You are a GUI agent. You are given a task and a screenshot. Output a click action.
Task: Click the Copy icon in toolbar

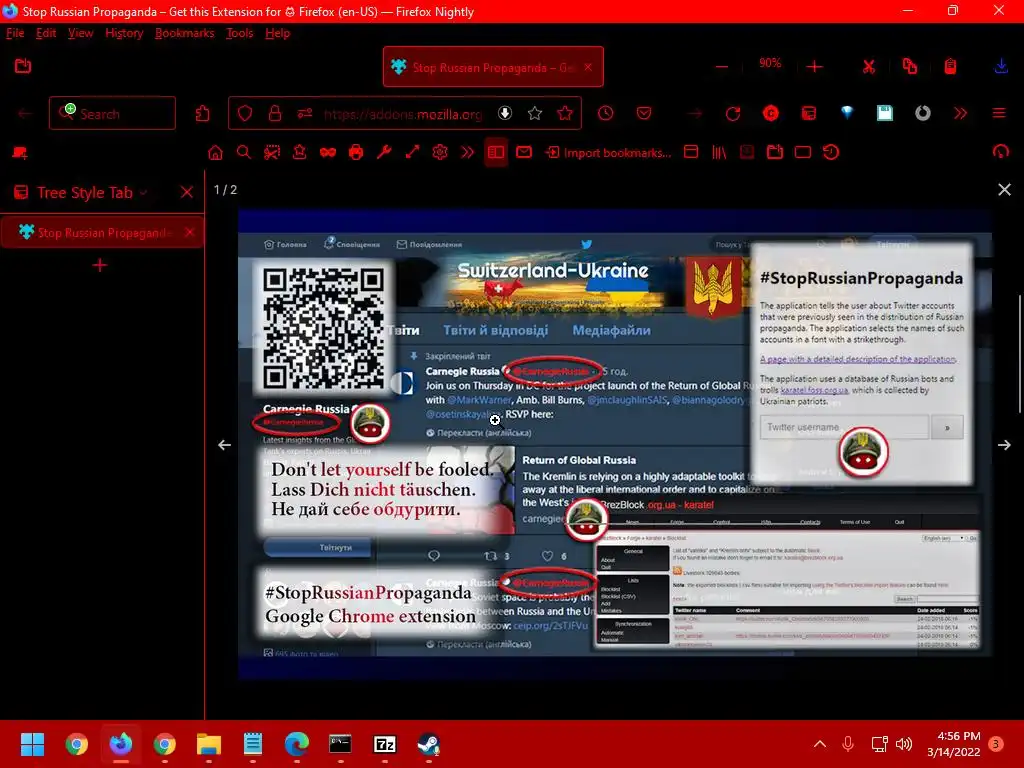point(910,66)
